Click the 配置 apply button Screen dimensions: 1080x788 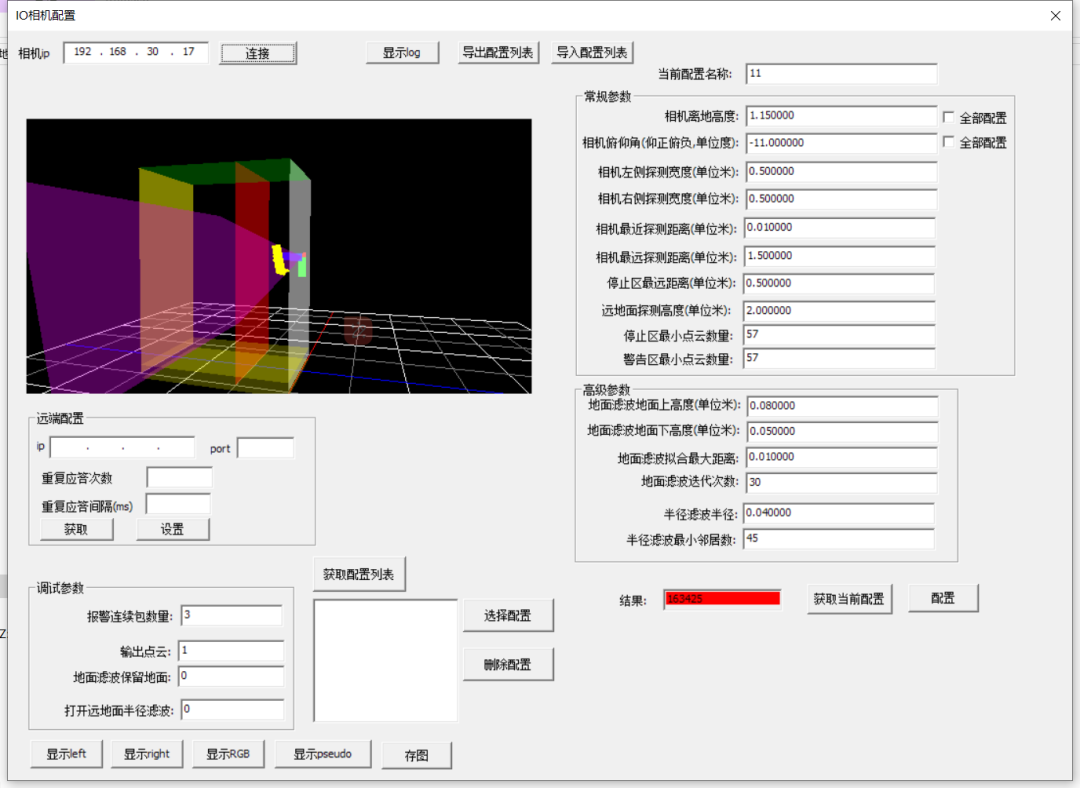coord(943,598)
